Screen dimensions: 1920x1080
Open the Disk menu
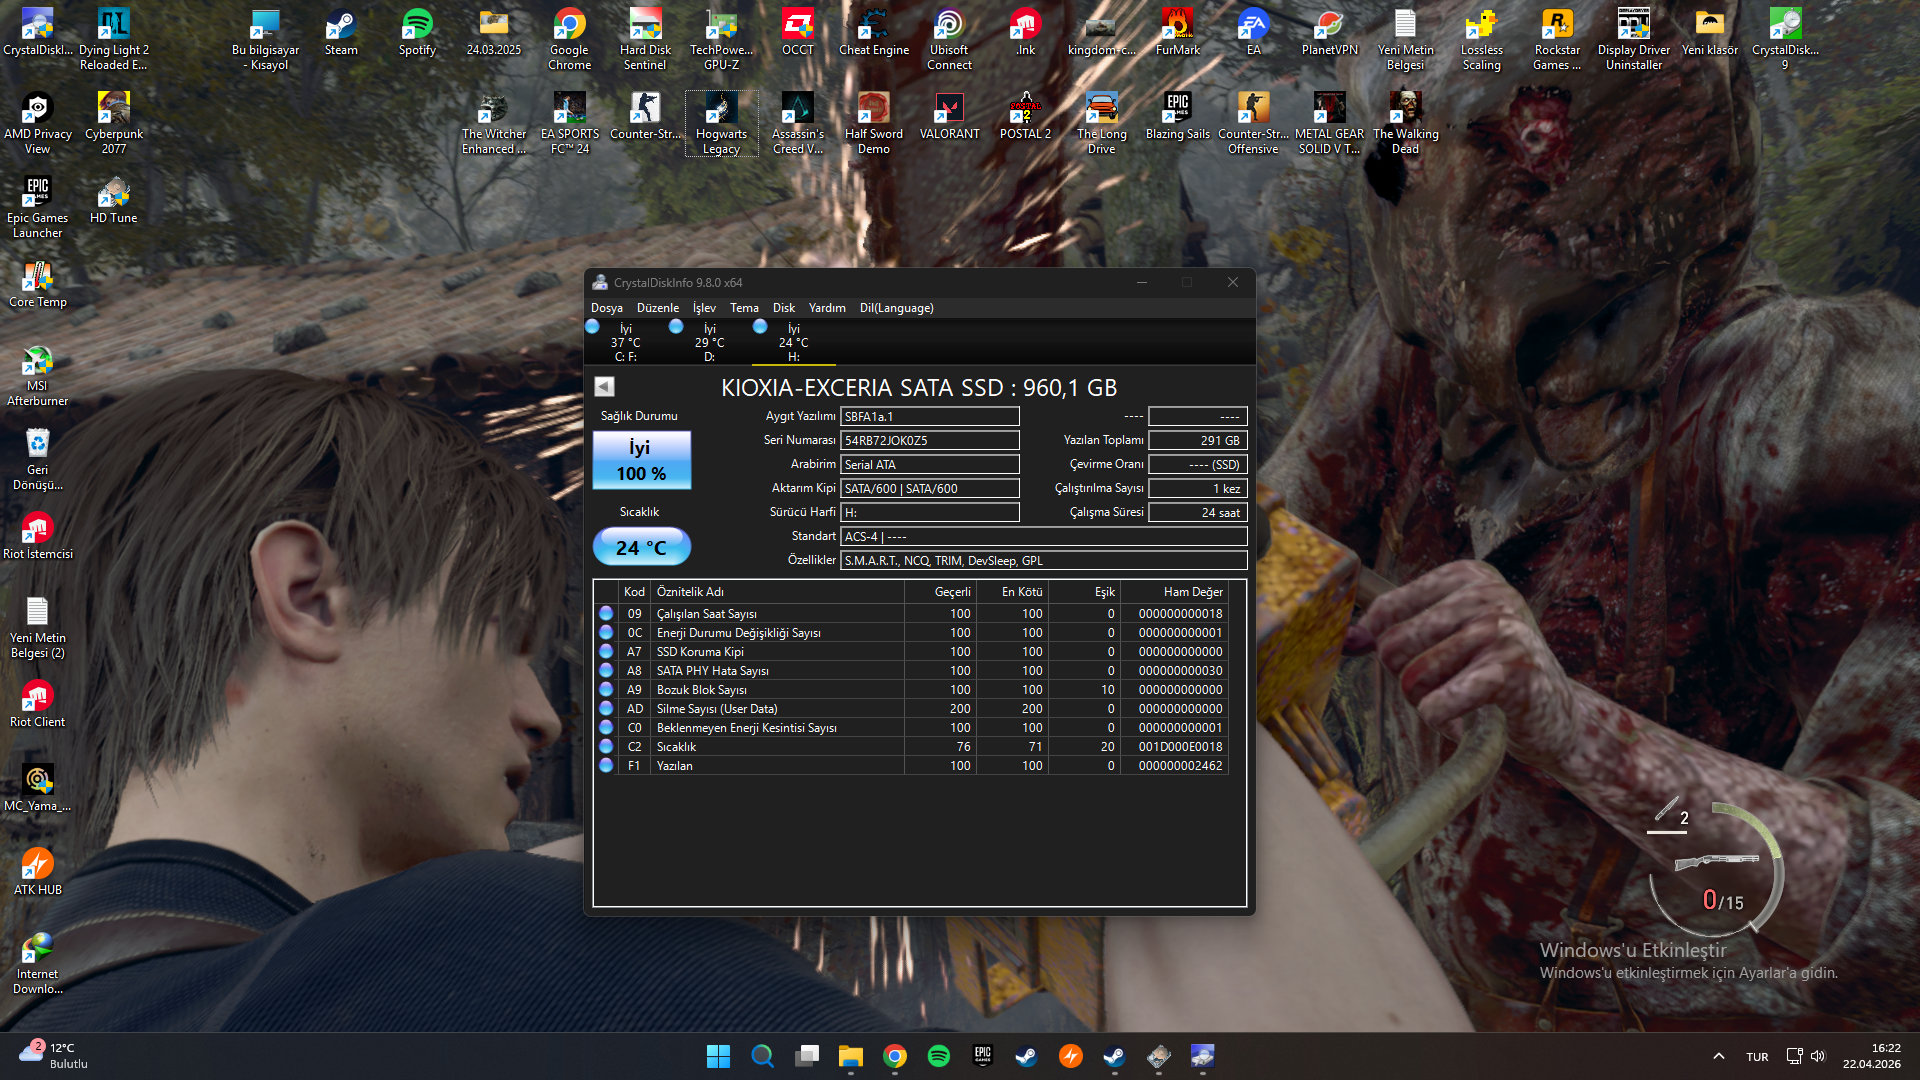click(x=784, y=308)
